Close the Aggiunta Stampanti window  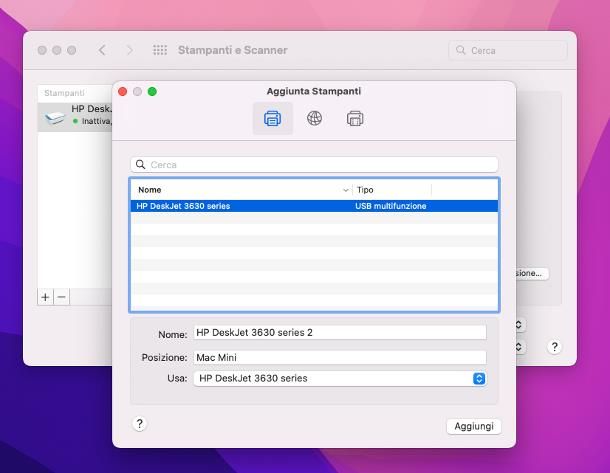coord(123,91)
